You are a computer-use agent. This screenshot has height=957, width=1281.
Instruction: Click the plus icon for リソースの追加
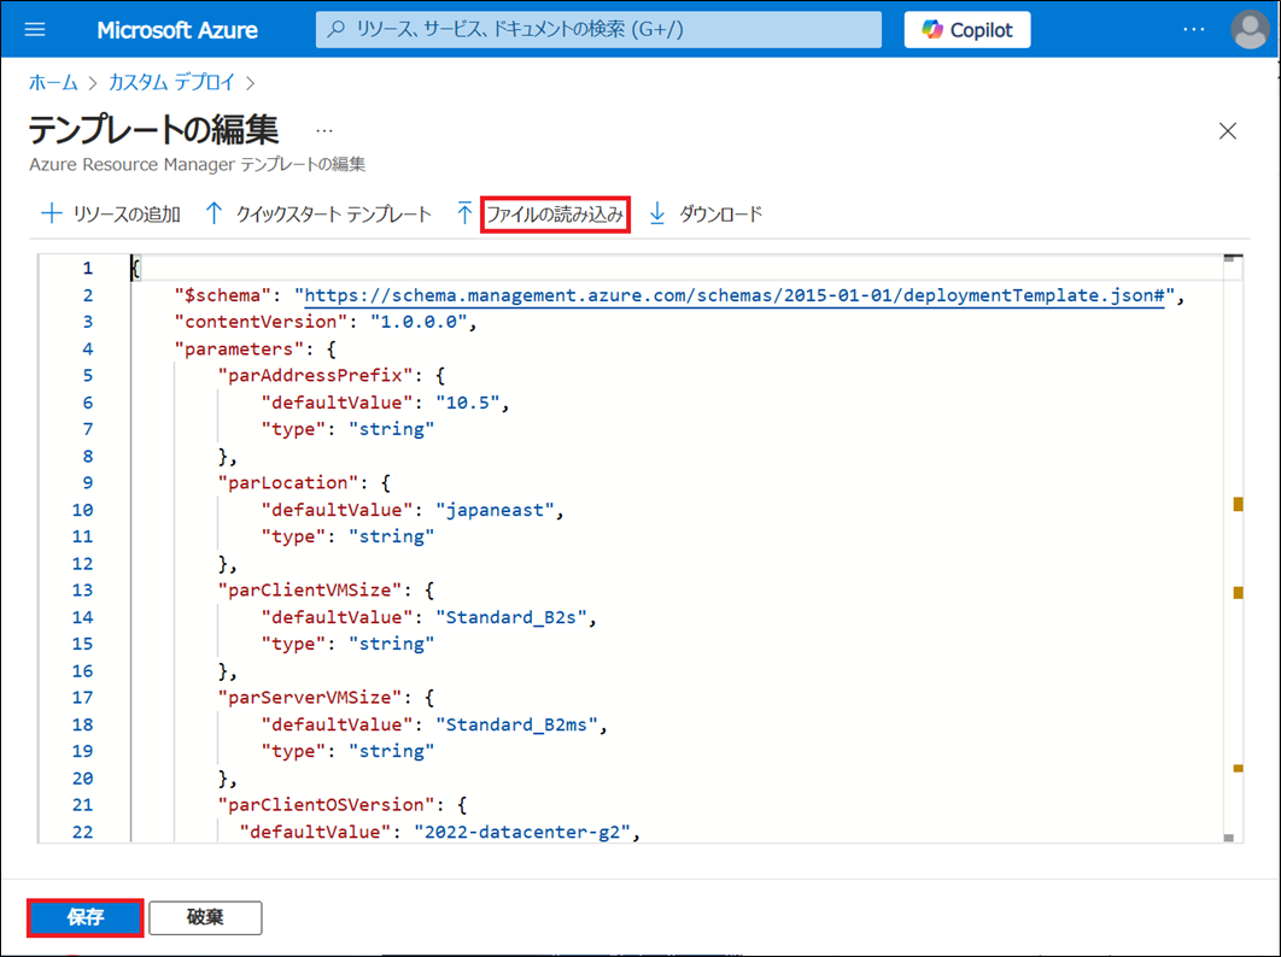tap(51, 213)
